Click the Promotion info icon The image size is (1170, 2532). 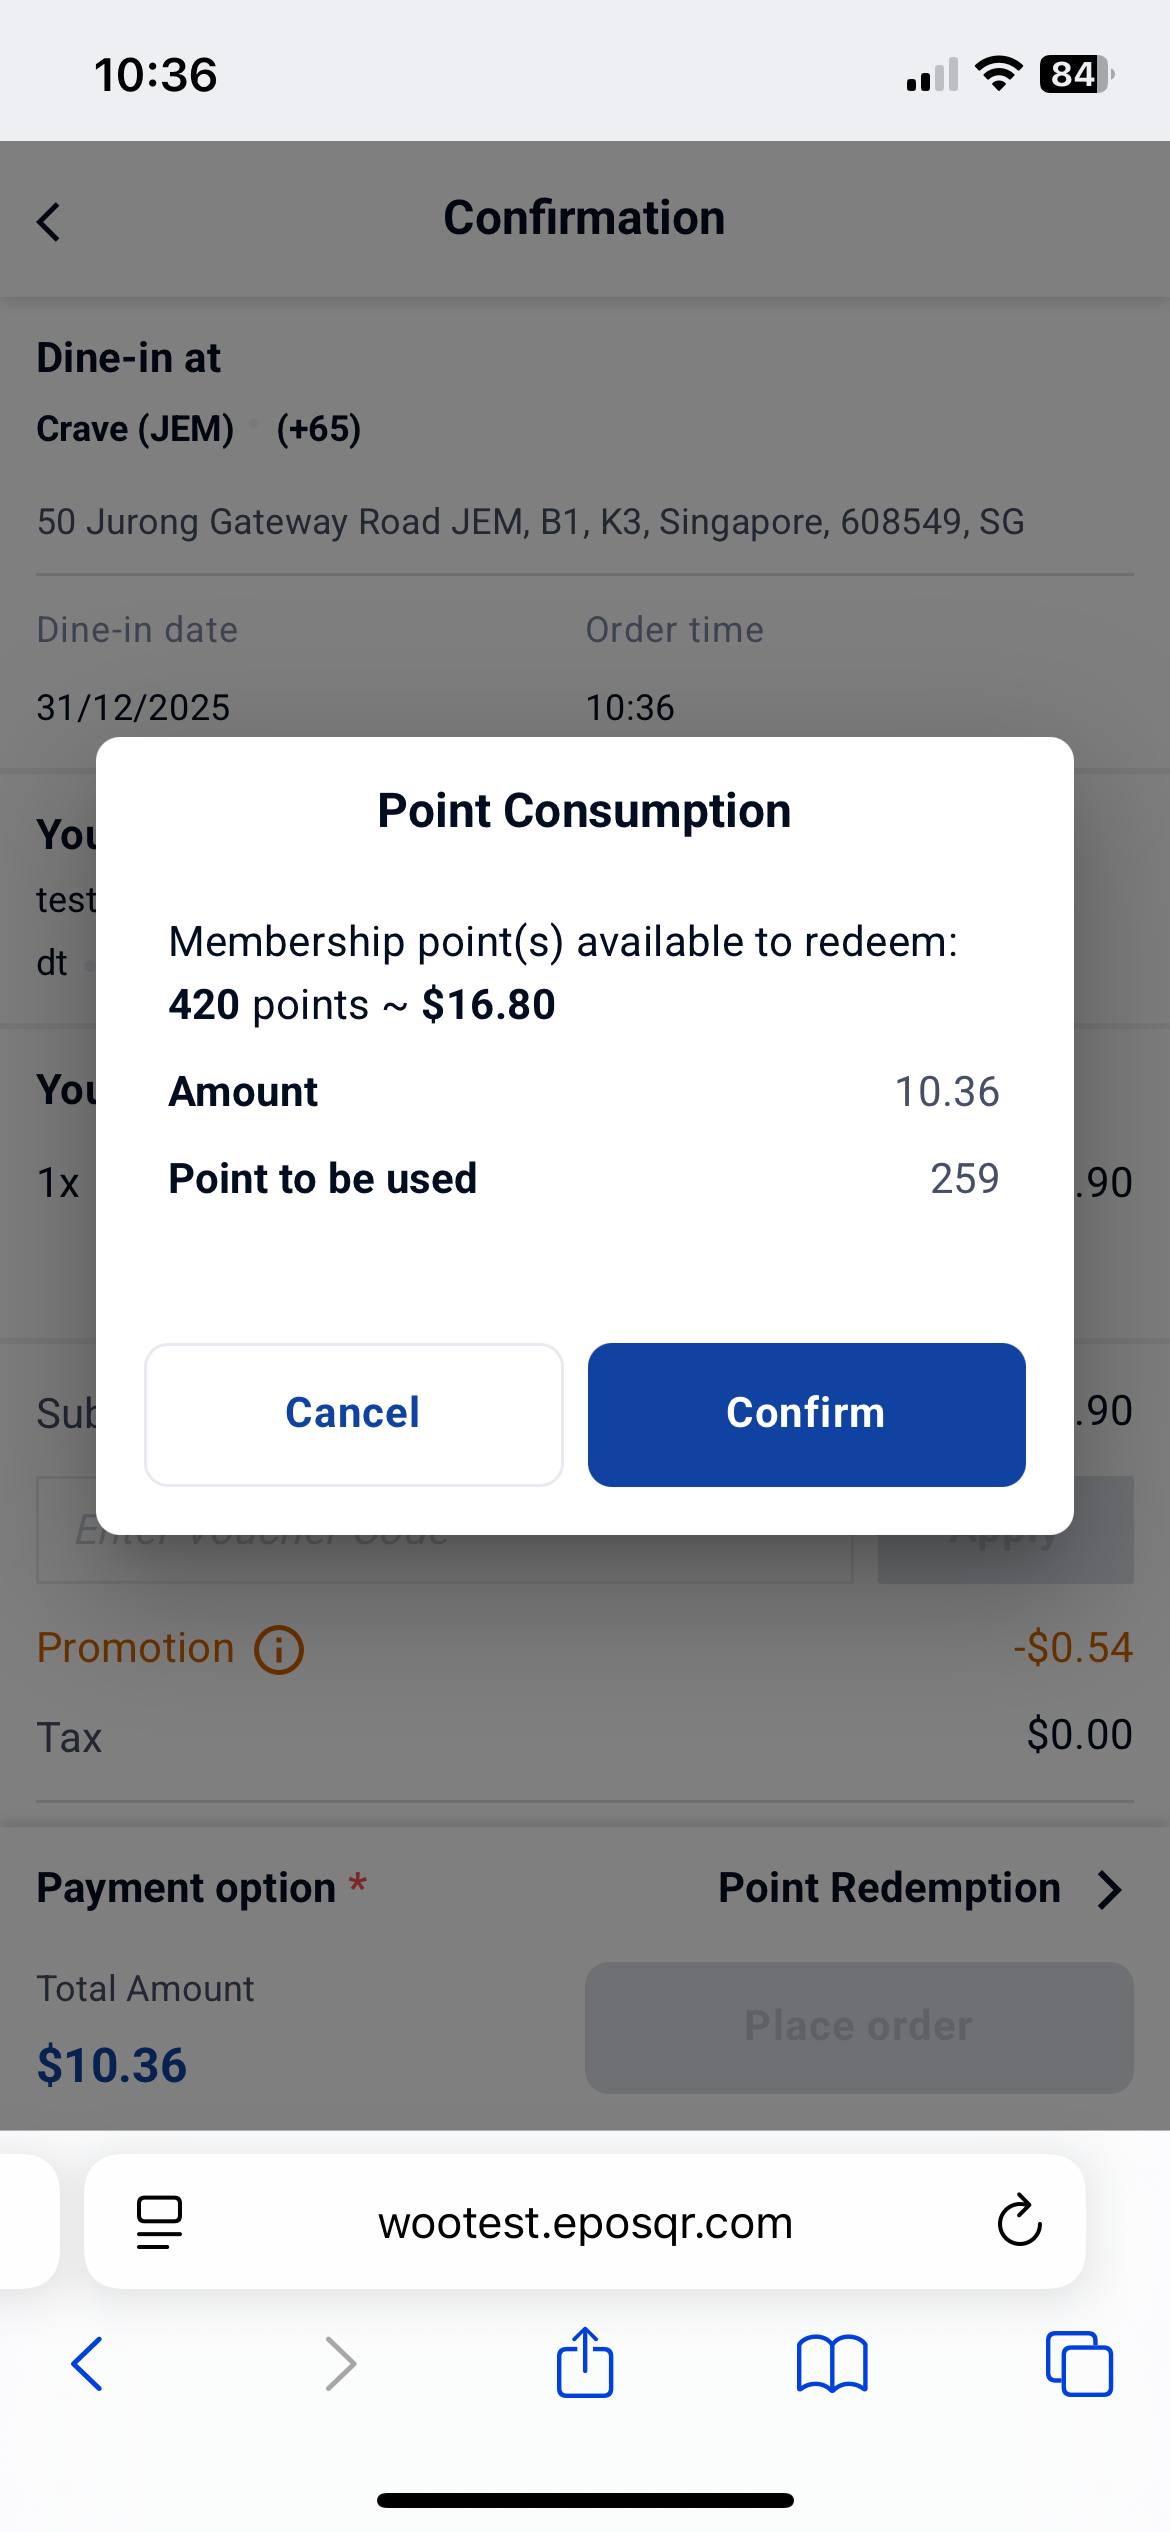pyautogui.click(x=279, y=1649)
